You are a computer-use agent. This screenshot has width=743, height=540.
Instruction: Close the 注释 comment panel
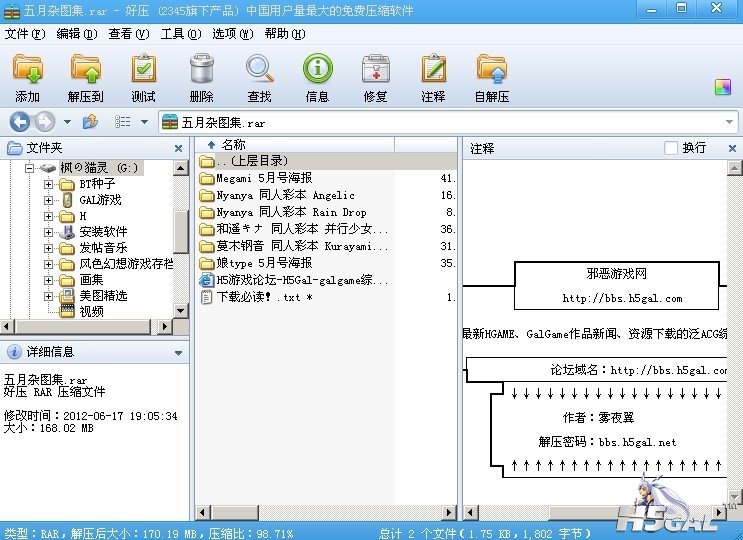pos(732,148)
